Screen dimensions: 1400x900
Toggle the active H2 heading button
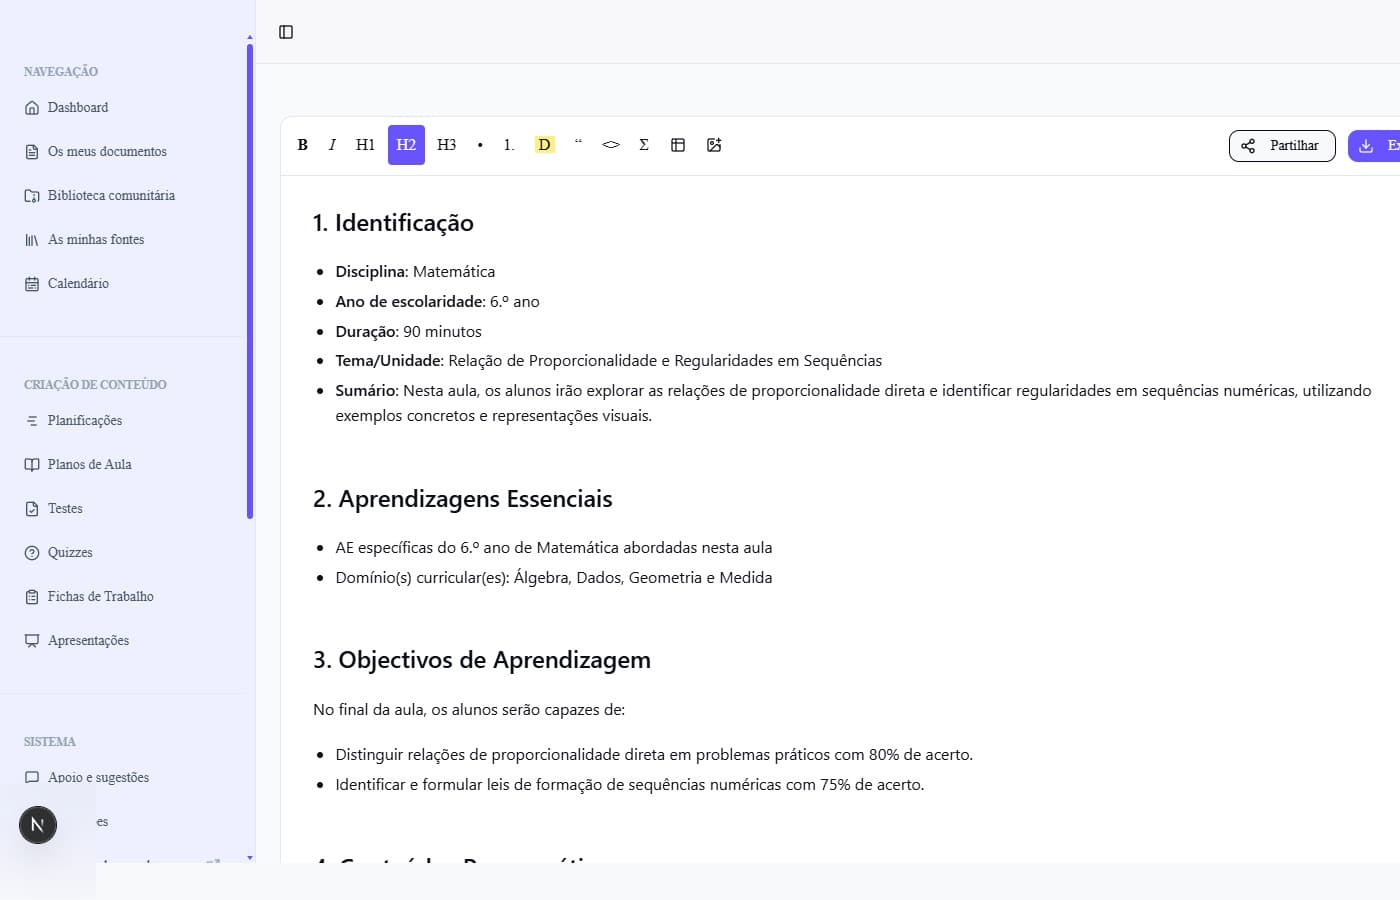406,145
